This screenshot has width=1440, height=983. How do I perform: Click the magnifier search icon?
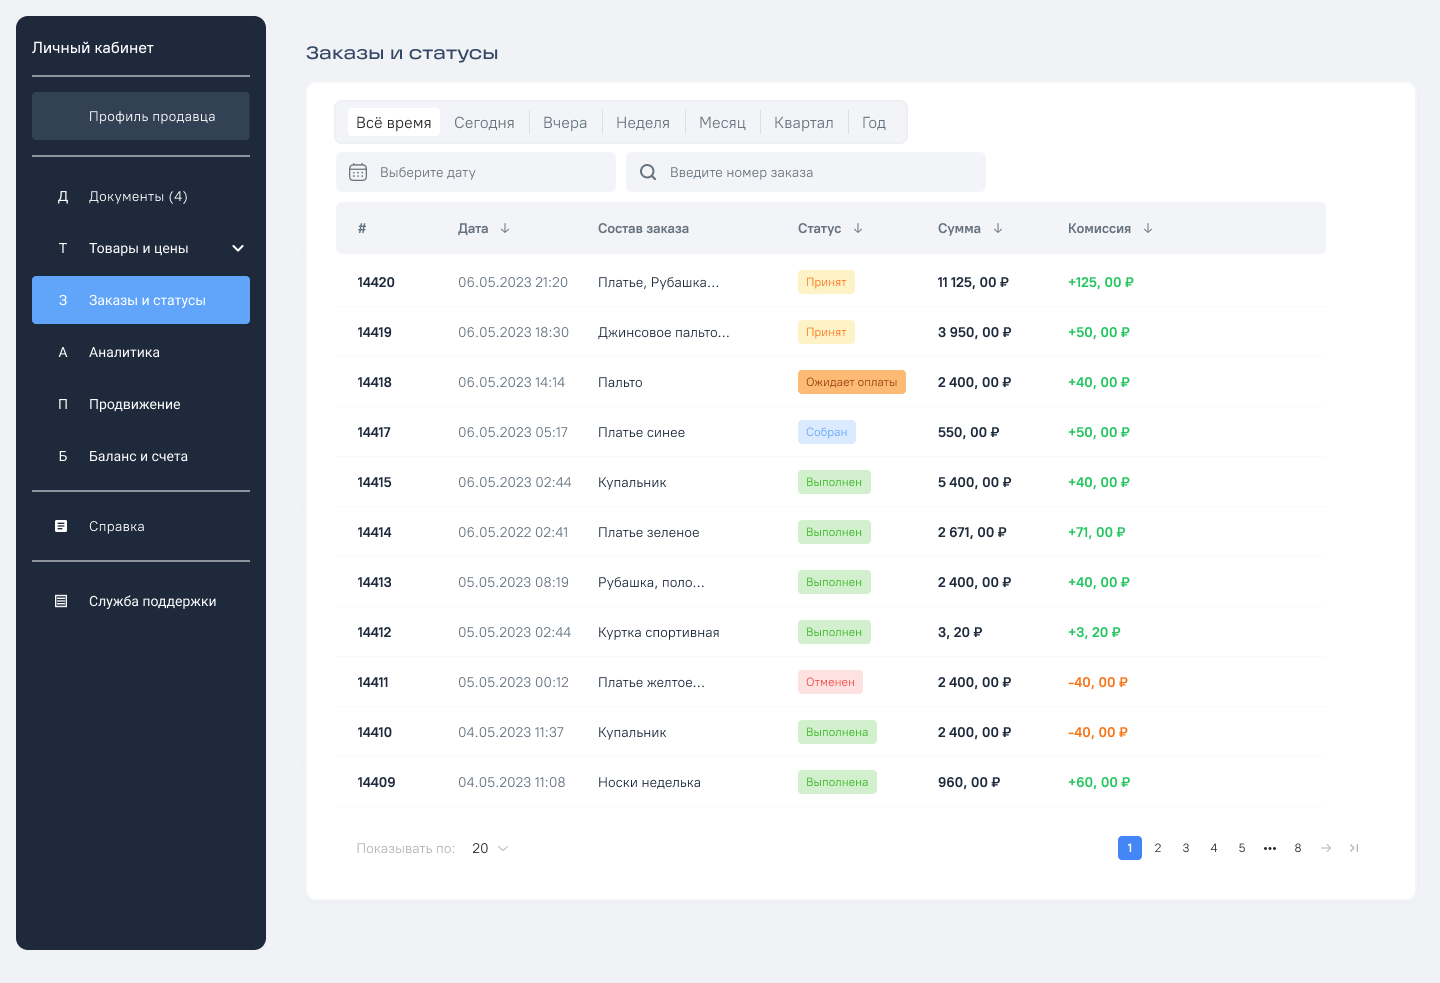(x=648, y=172)
